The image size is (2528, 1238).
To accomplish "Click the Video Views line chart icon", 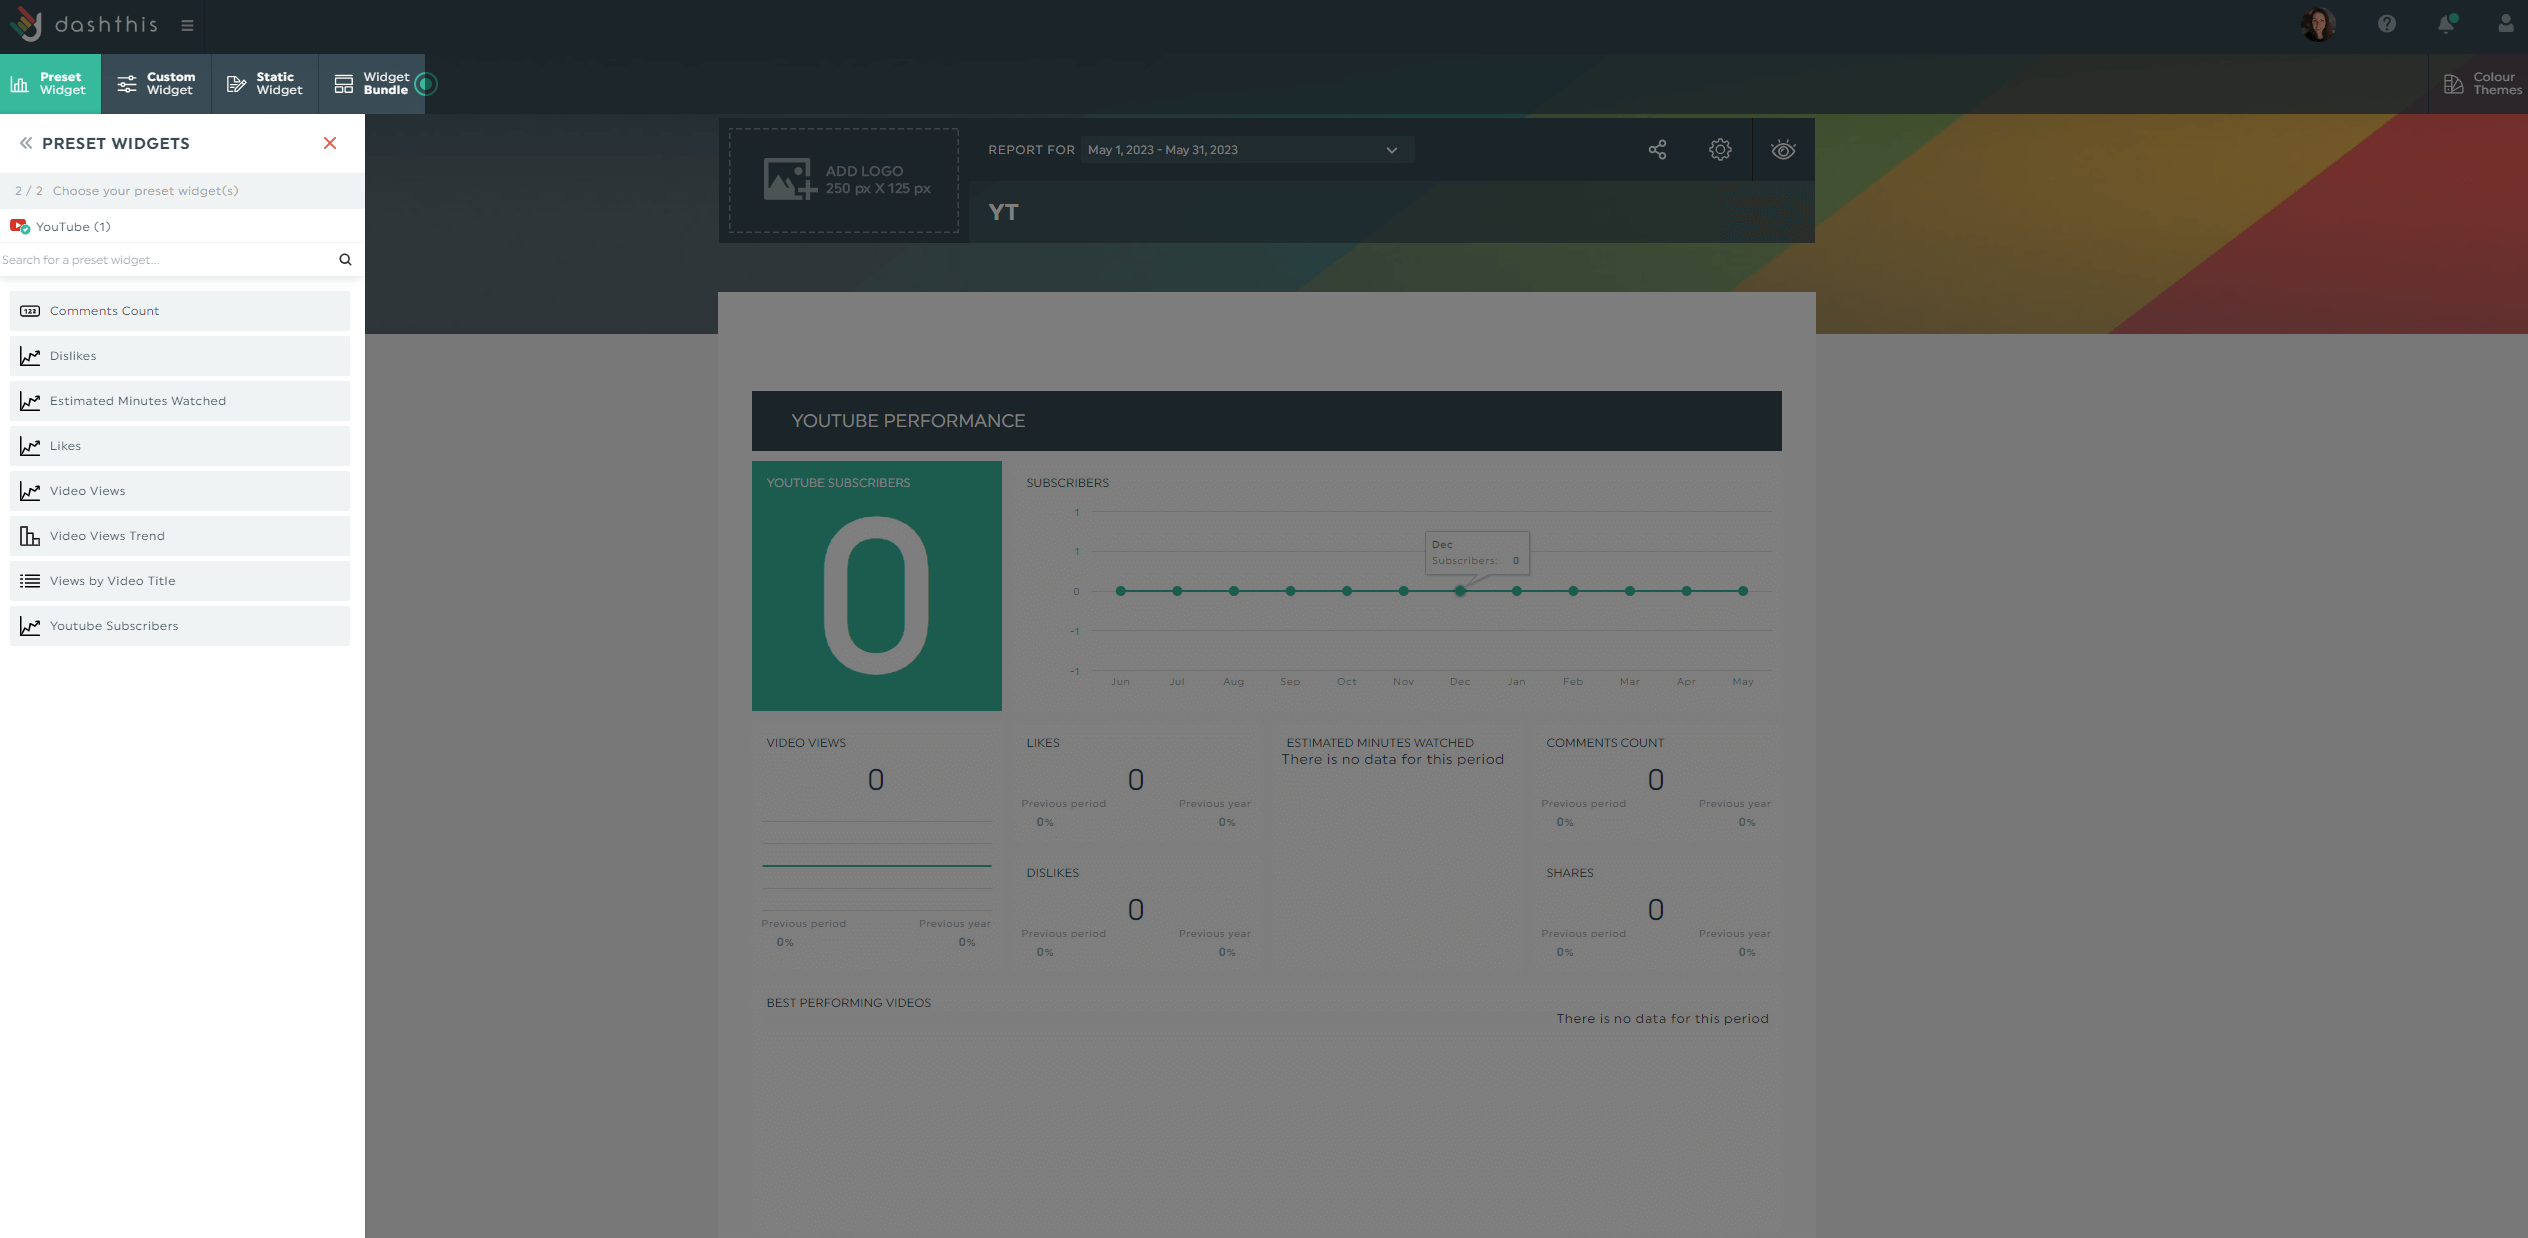I will 30,491.
